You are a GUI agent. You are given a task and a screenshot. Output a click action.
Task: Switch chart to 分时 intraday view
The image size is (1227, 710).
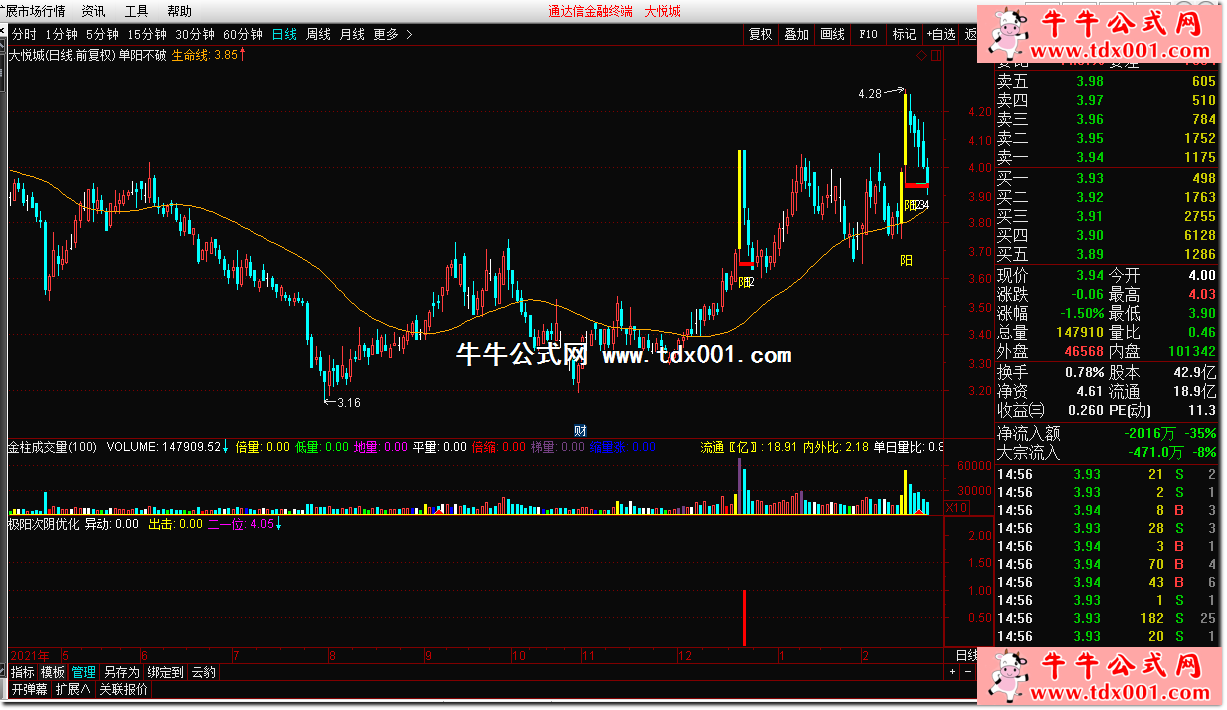(24, 34)
